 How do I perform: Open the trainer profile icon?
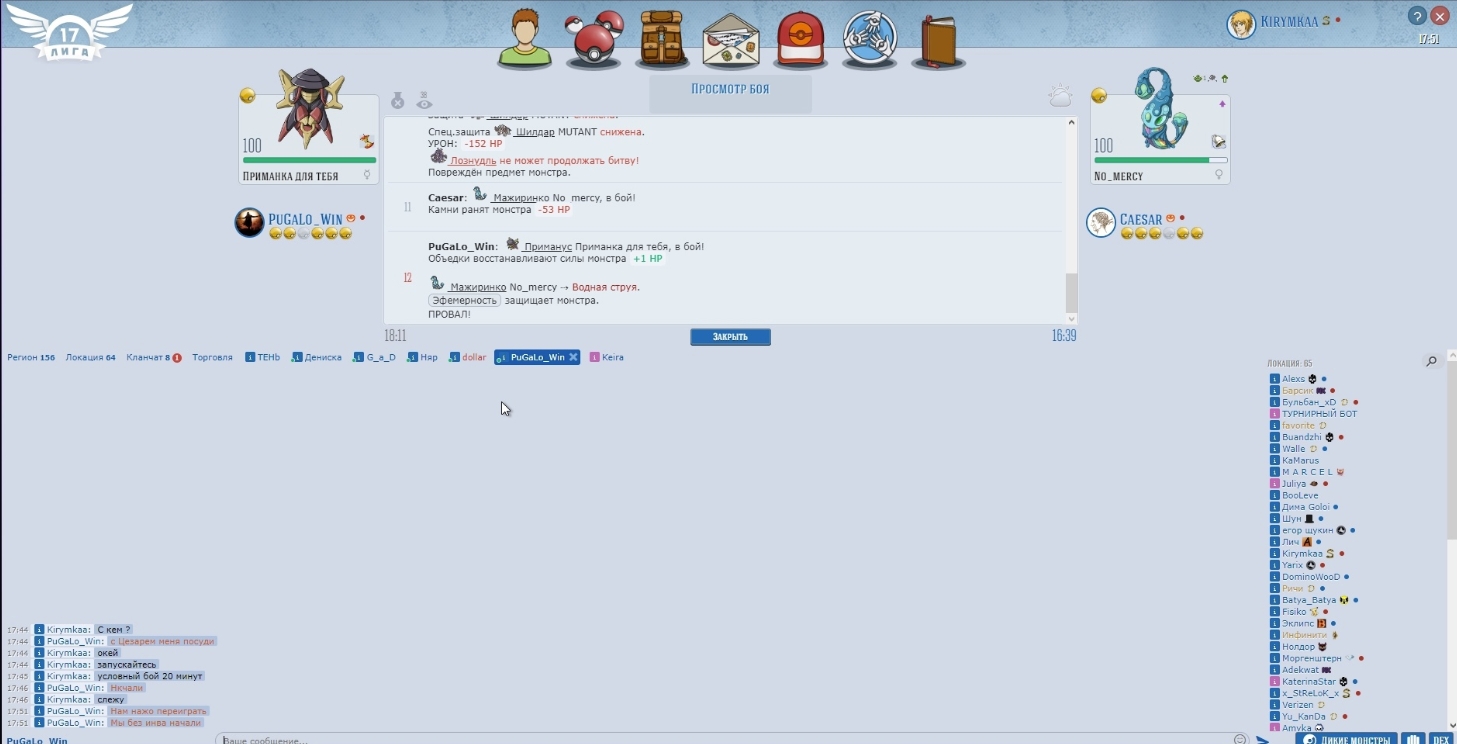pyautogui.click(x=525, y=38)
